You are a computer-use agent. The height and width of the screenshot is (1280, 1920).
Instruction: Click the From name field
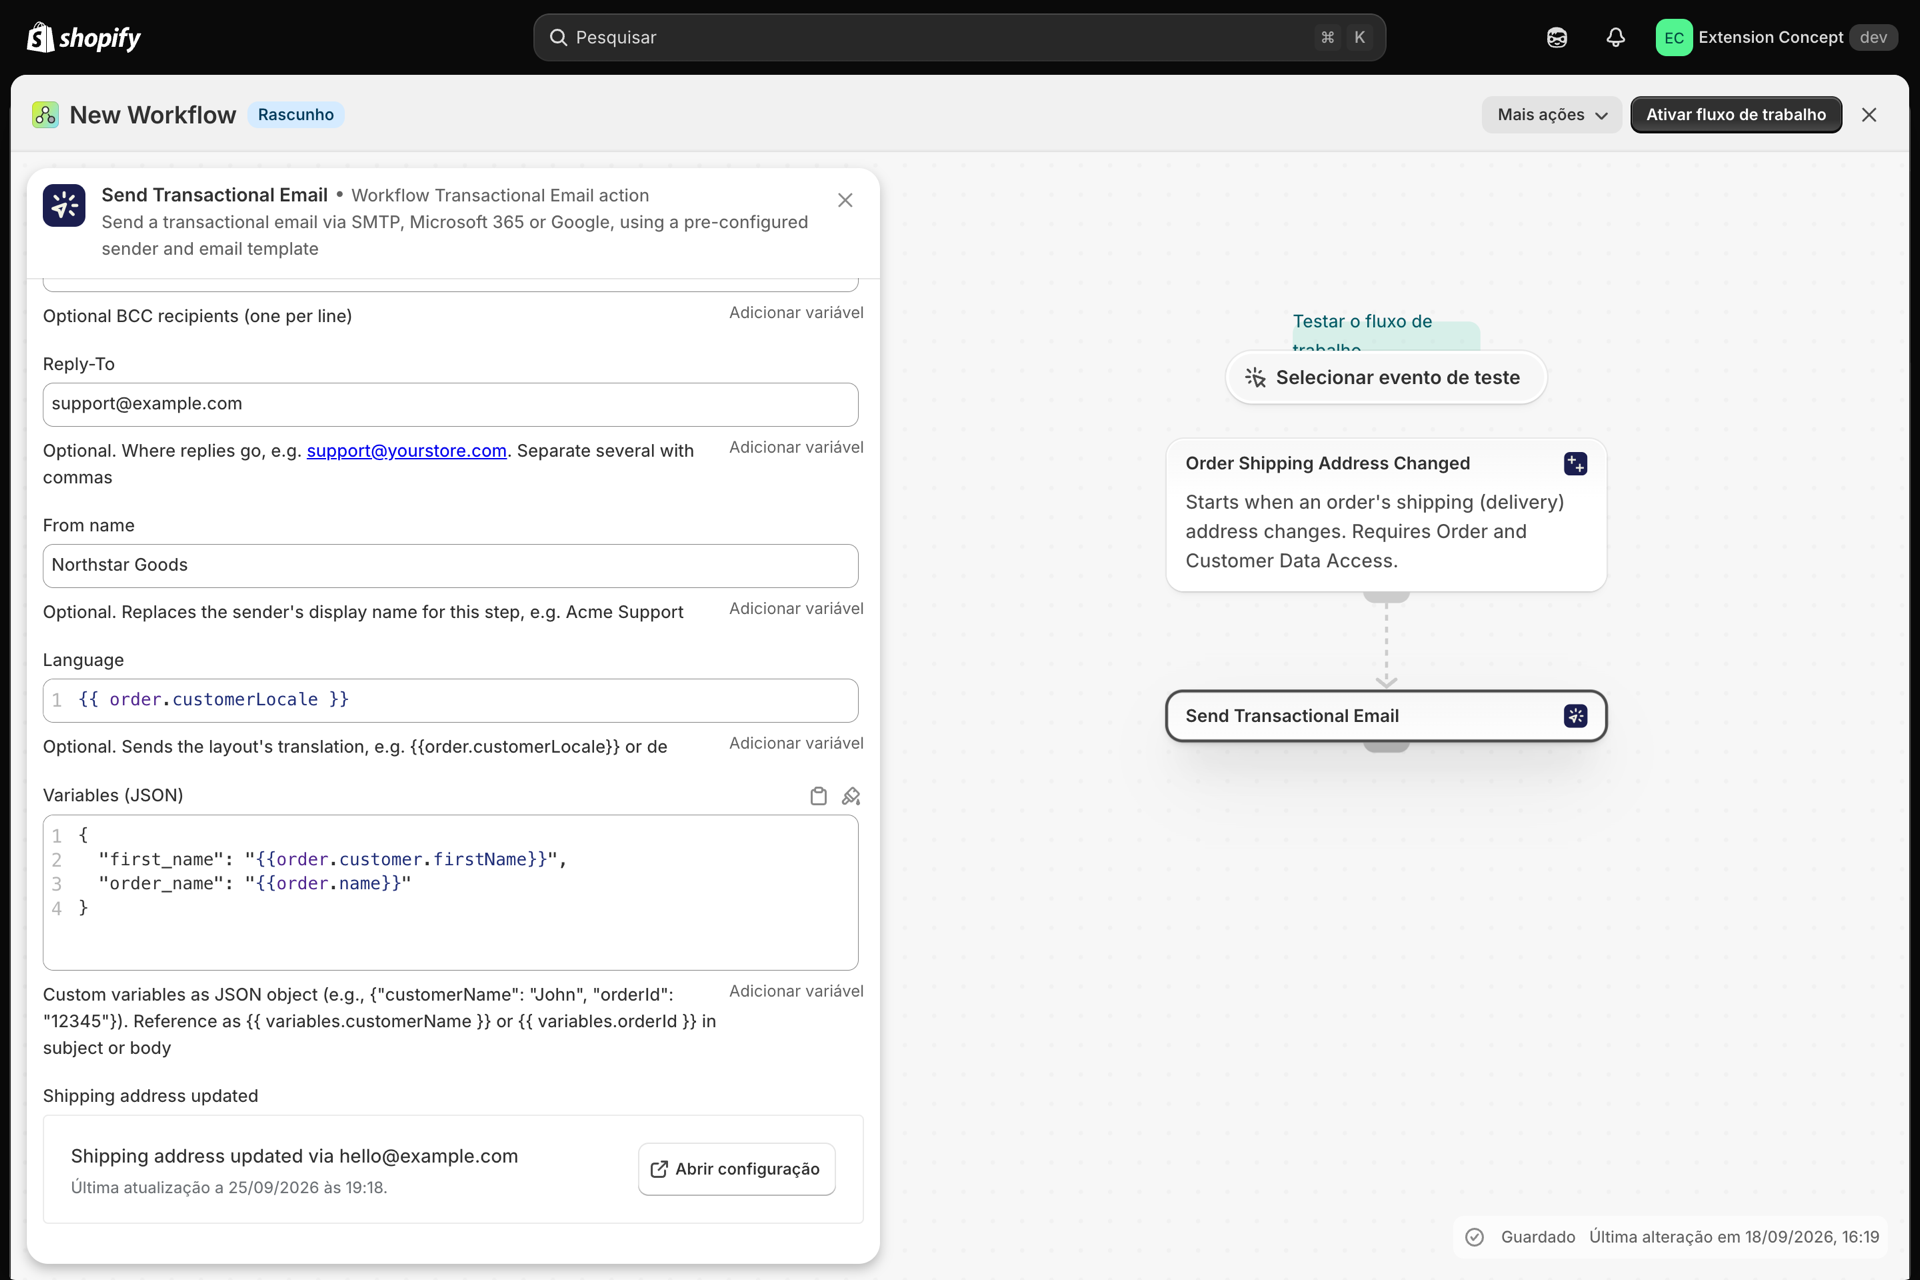click(450, 565)
